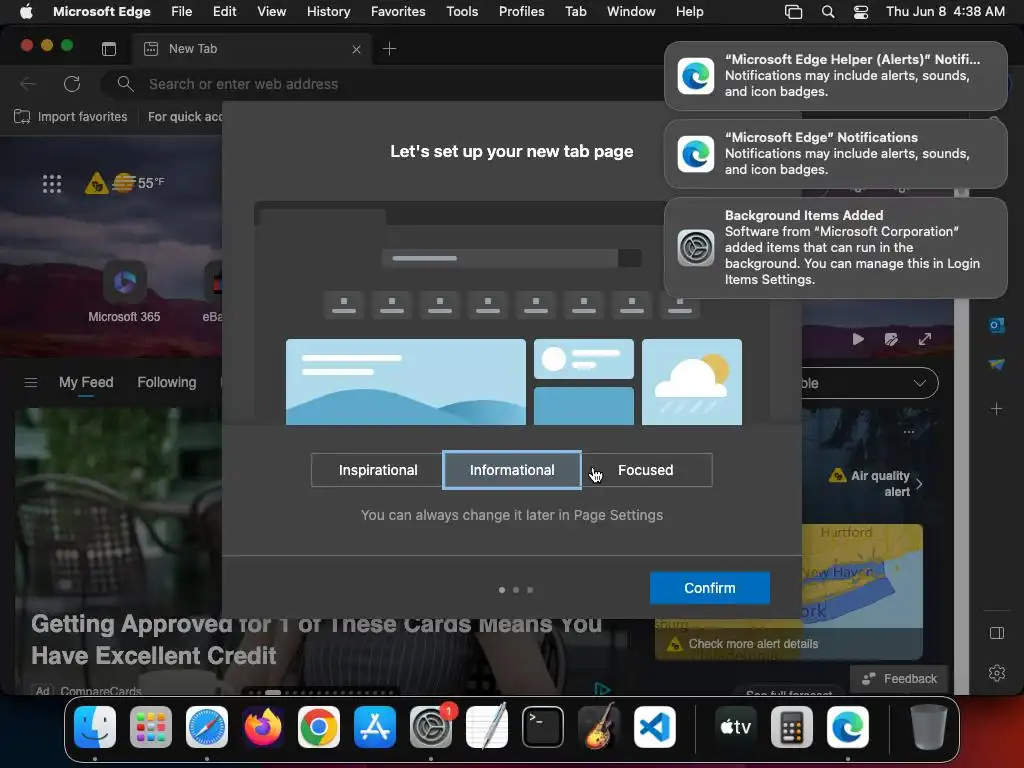Go back to previous page

pyautogui.click(x=27, y=84)
